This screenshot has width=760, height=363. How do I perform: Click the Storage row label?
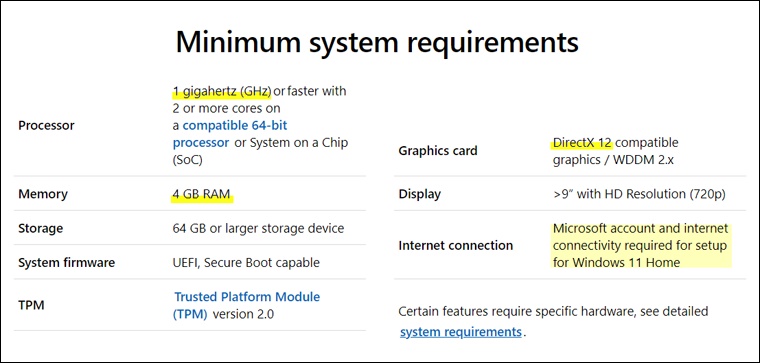click(x=41, y=228)
